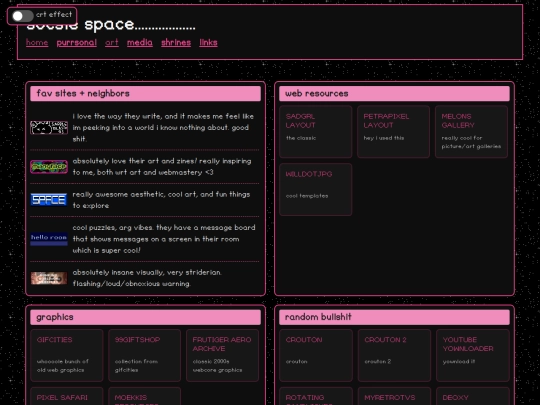Click text 'absolutely love their art and zines'
The image size is (540, 405).
point(134,161)
